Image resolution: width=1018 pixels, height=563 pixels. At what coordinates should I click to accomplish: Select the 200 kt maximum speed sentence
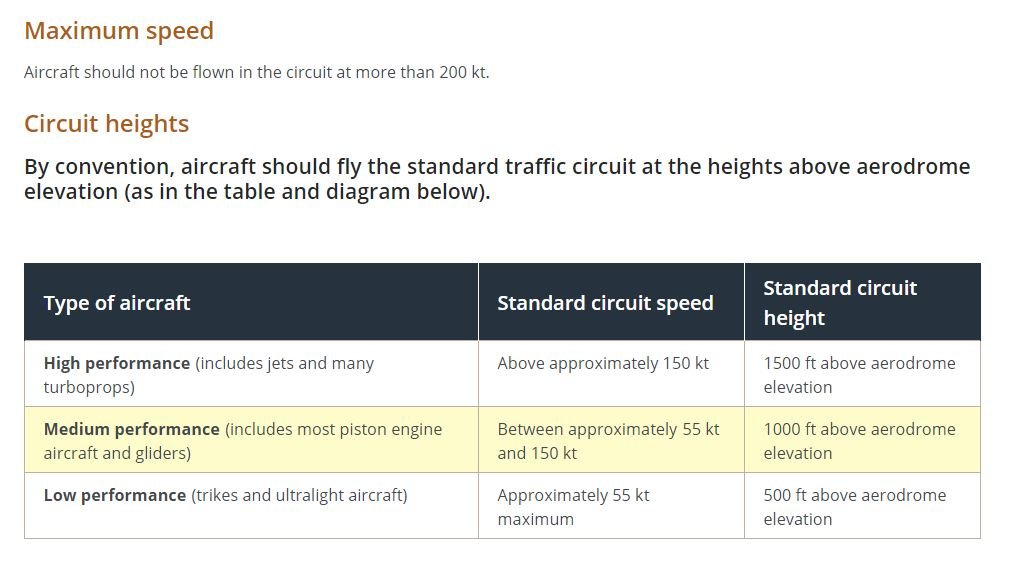click(256, 72)
